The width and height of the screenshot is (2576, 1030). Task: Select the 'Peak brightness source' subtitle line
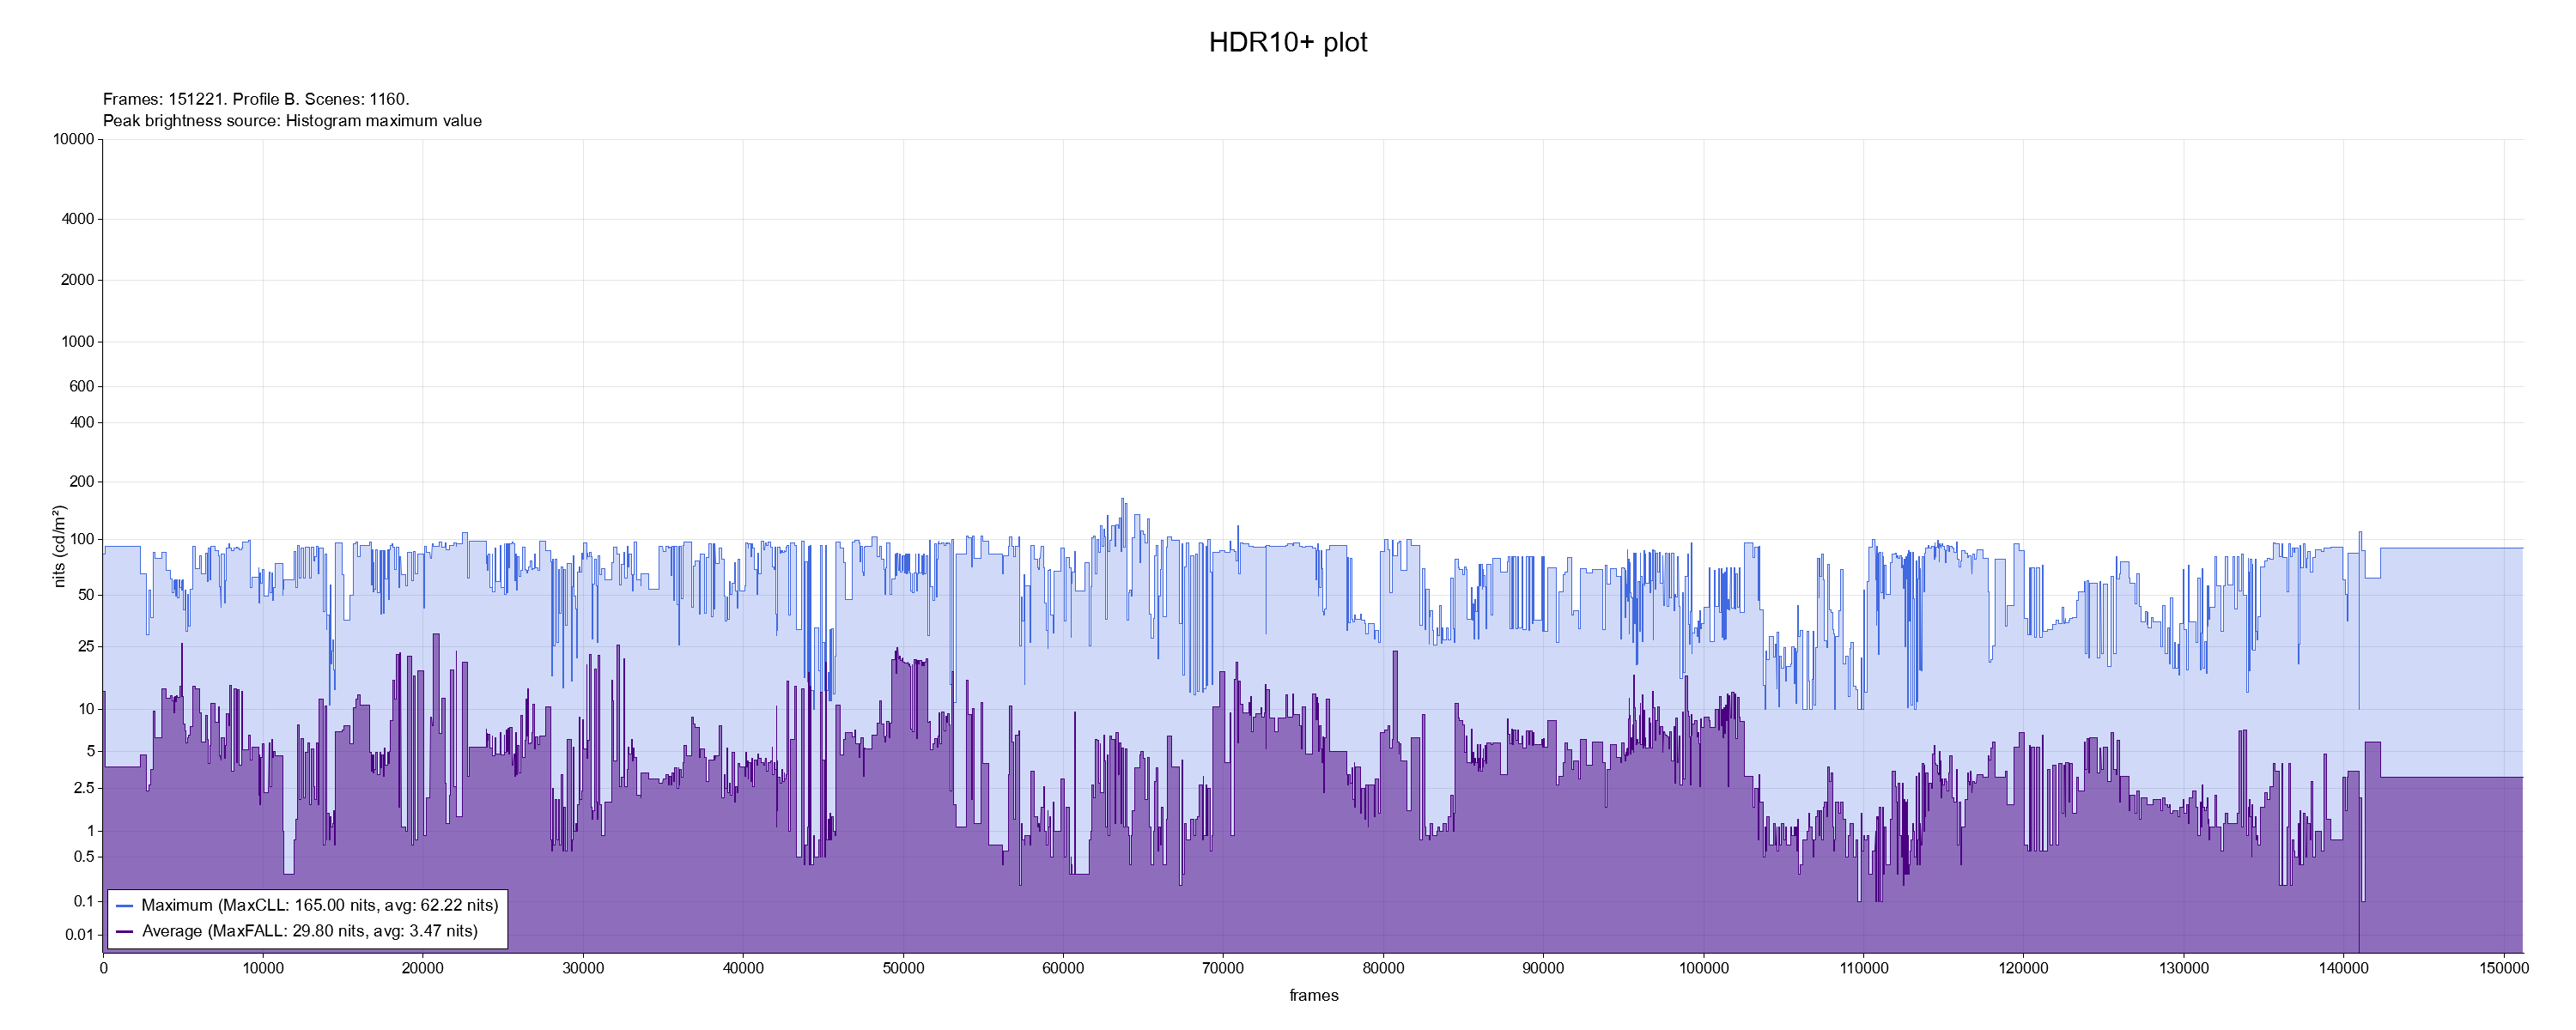(292, 121)
